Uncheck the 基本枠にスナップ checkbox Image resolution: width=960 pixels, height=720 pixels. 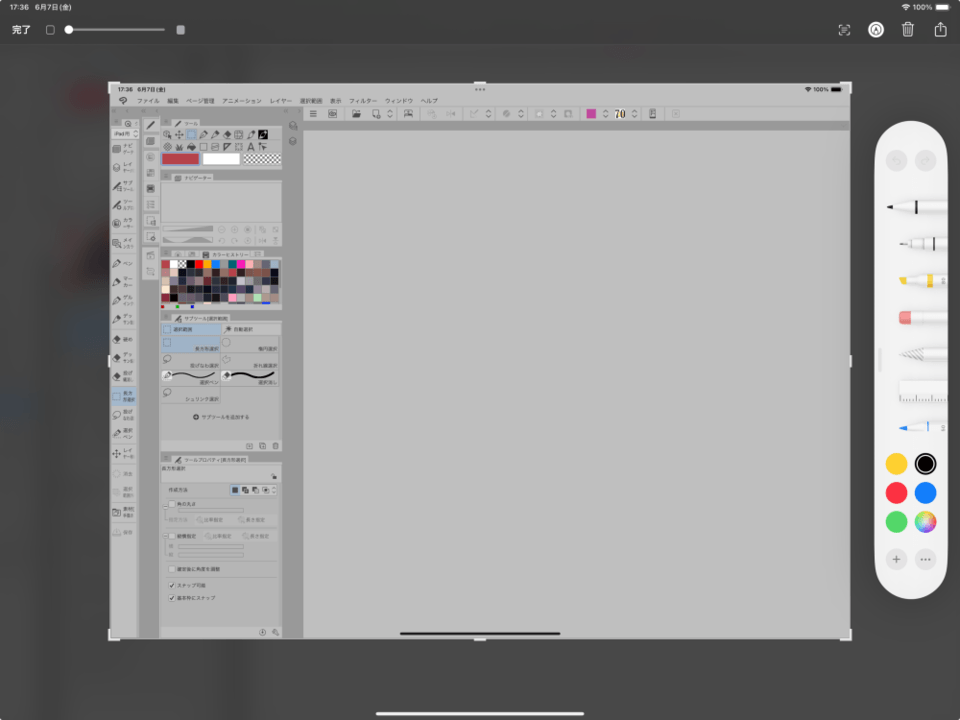[x=171, y=597]
